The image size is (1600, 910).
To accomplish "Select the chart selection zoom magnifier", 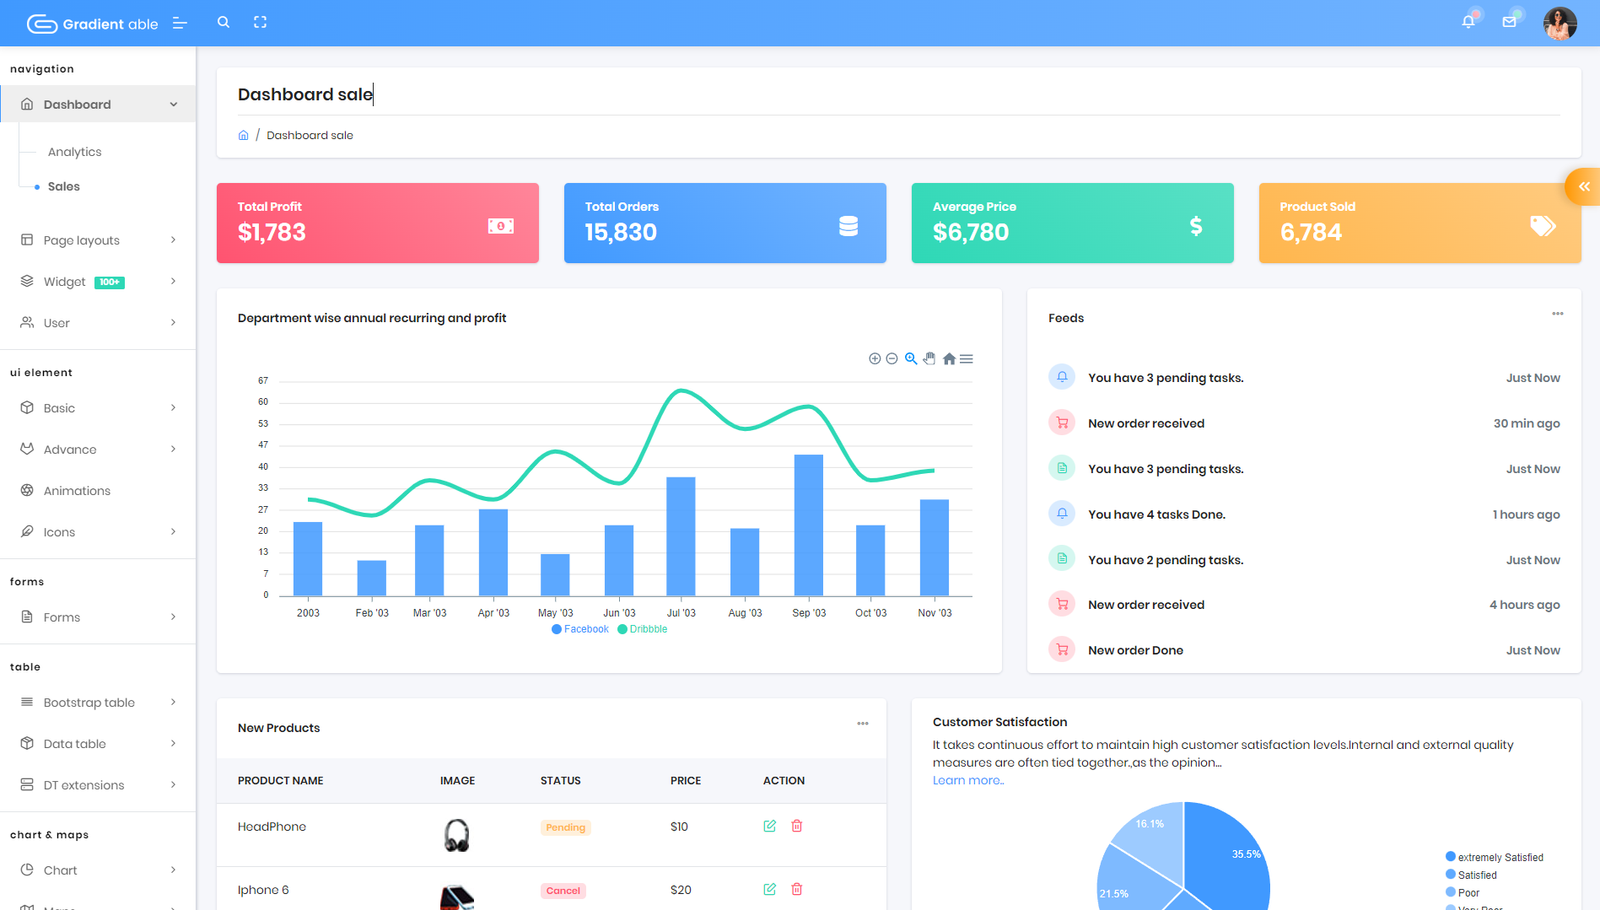I will tap(911, 358).
